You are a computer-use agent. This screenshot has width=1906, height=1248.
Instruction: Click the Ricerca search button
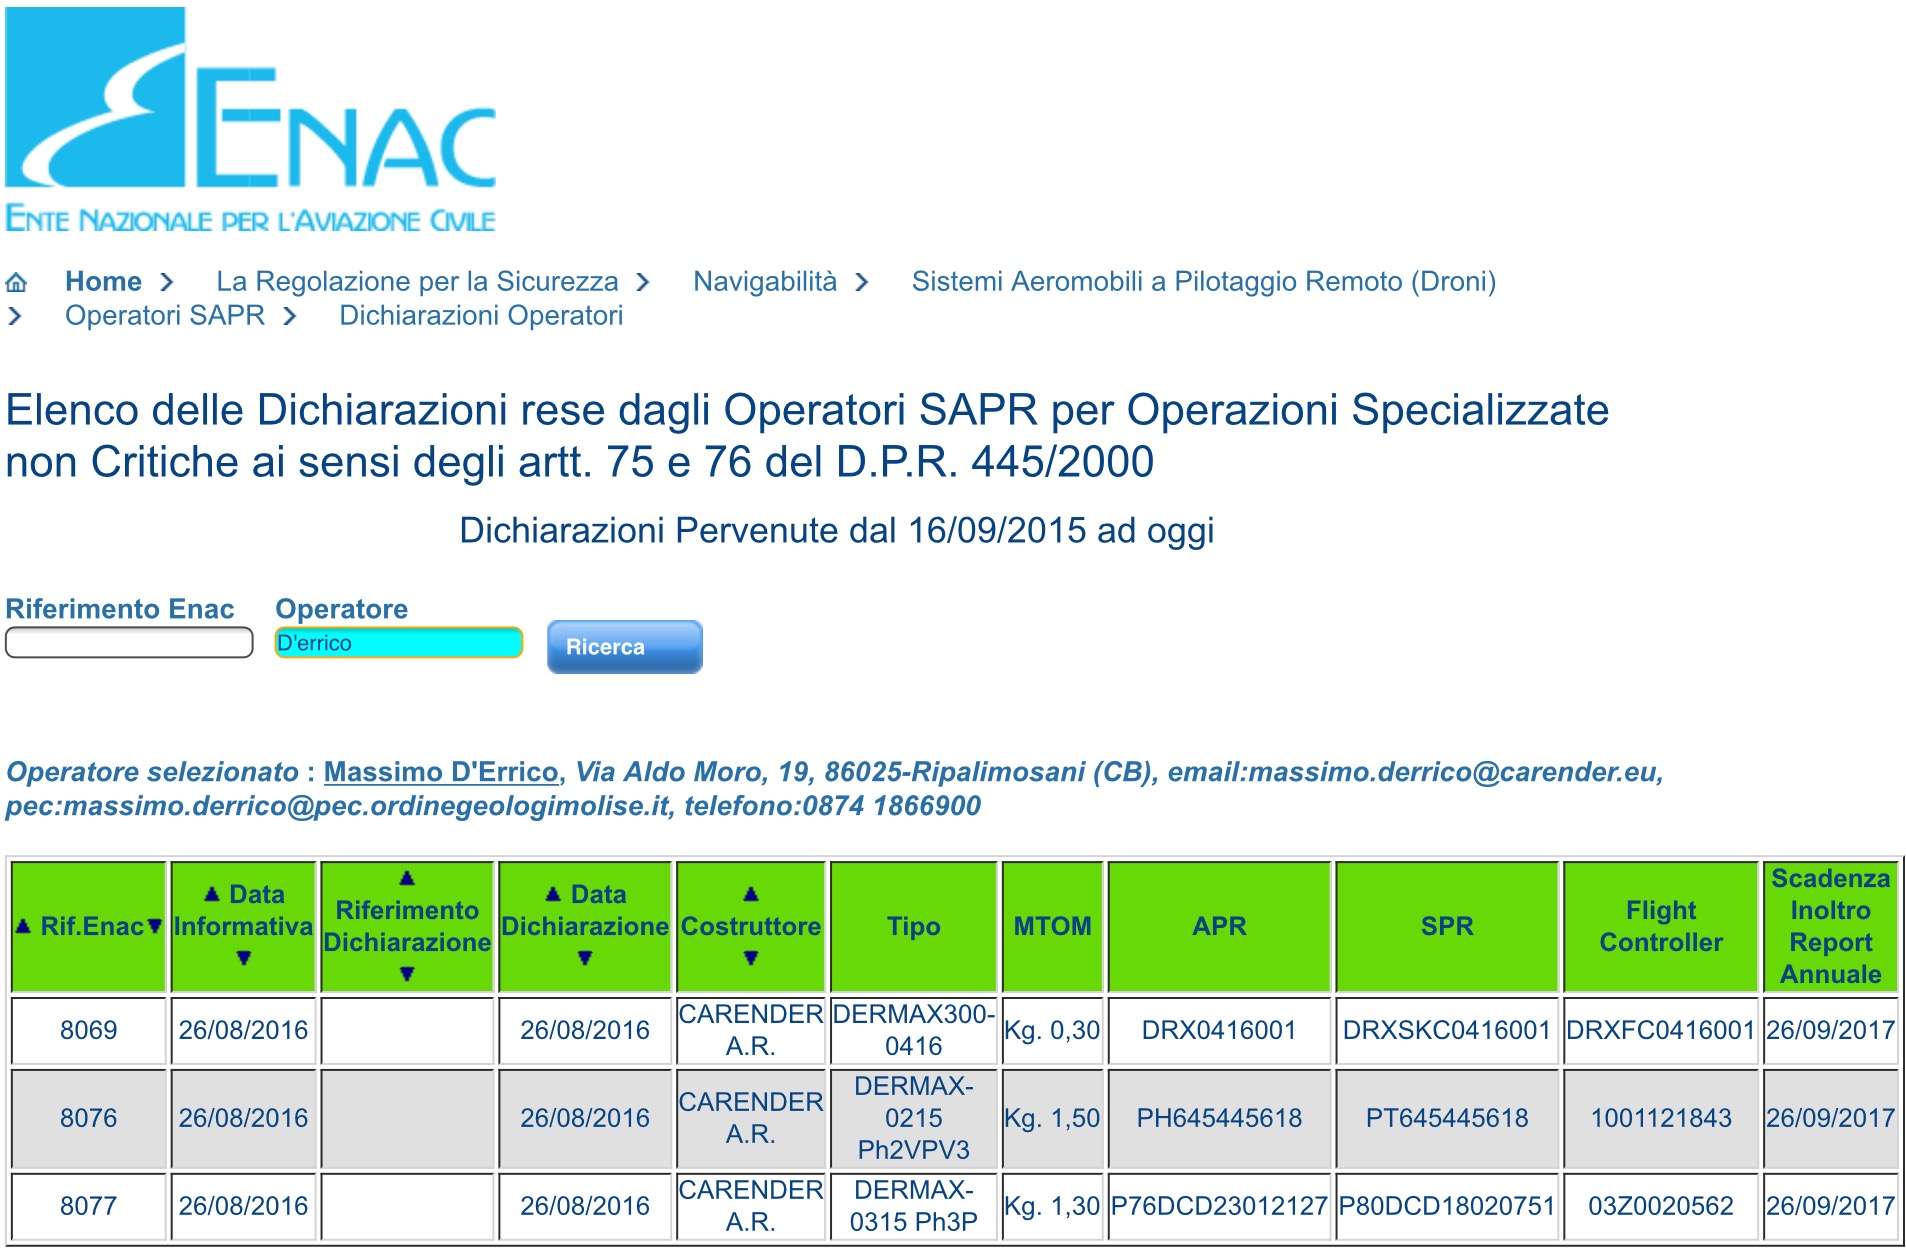click(625, 647)
